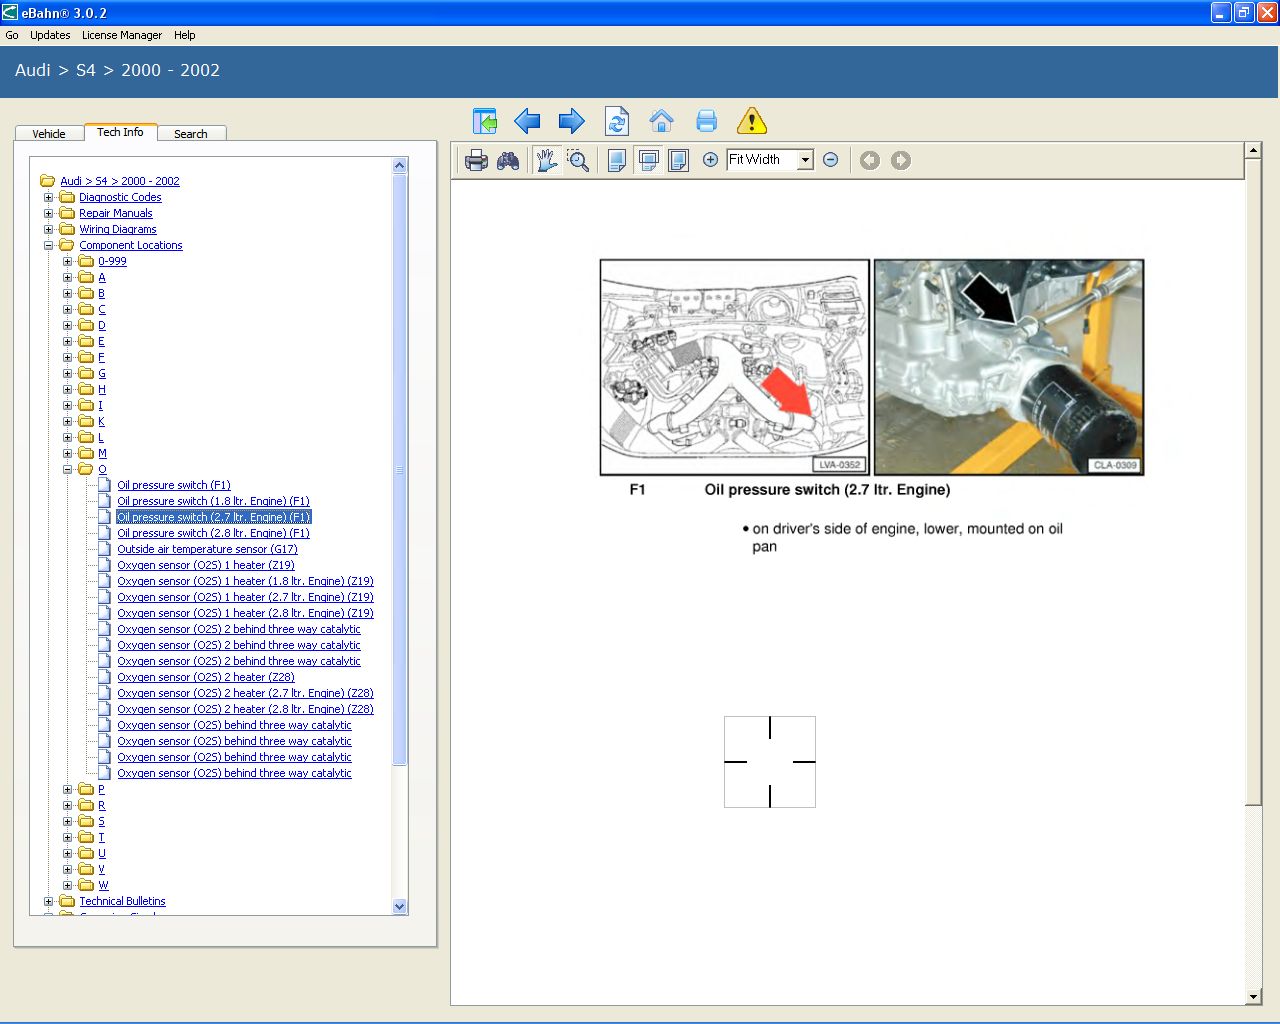The width and height of the screenshot is (1280, 1024).
Task: Go to the home page
Action: pyautogui.click(x=661, y=122)
